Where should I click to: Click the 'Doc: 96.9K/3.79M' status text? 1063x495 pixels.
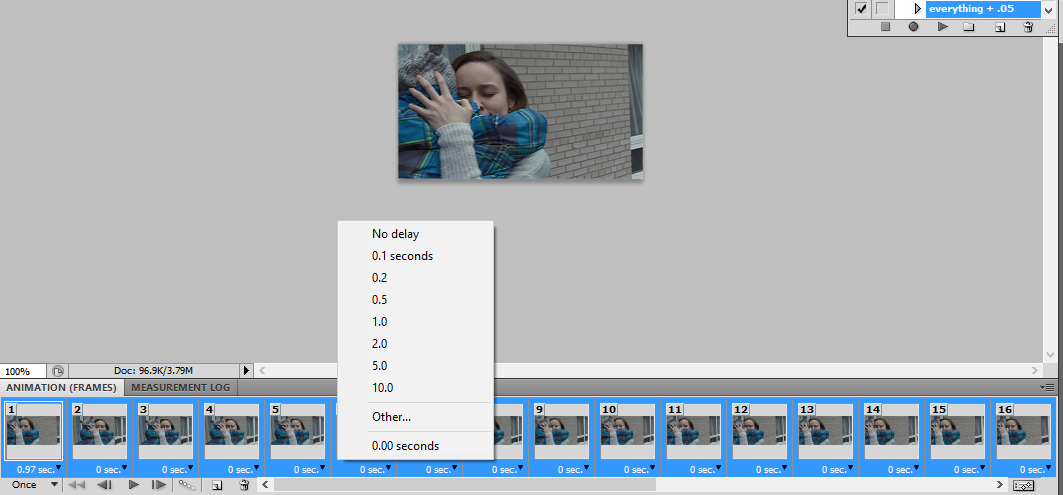154,371
